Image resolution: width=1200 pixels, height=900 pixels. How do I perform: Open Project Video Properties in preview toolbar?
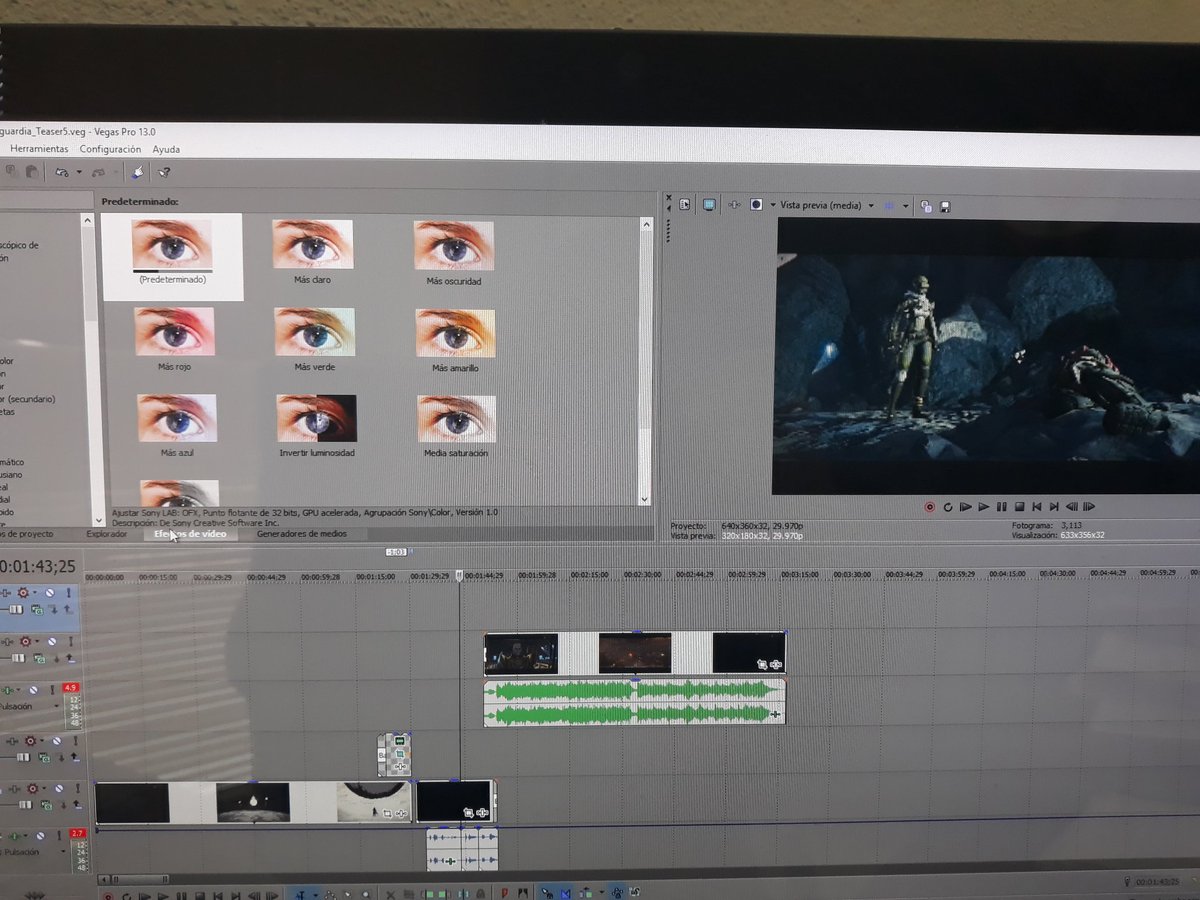coord(685,204)
